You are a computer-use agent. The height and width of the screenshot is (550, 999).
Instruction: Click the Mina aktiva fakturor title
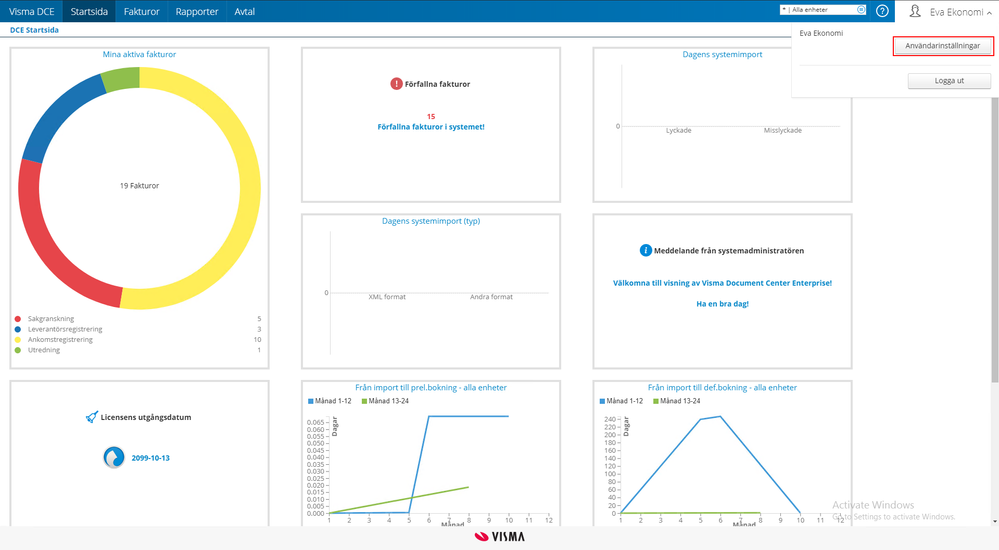pyautogui.click(x=140, y=54)
